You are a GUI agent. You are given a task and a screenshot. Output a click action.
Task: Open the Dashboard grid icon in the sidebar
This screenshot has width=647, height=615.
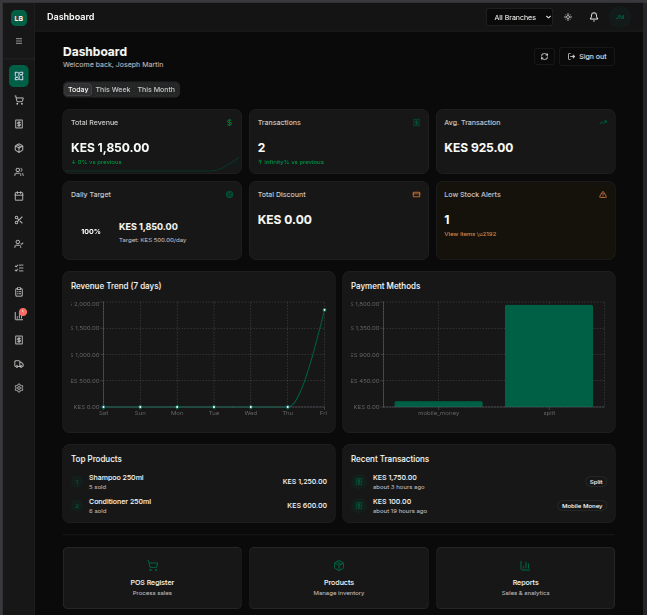coord(19,76)
